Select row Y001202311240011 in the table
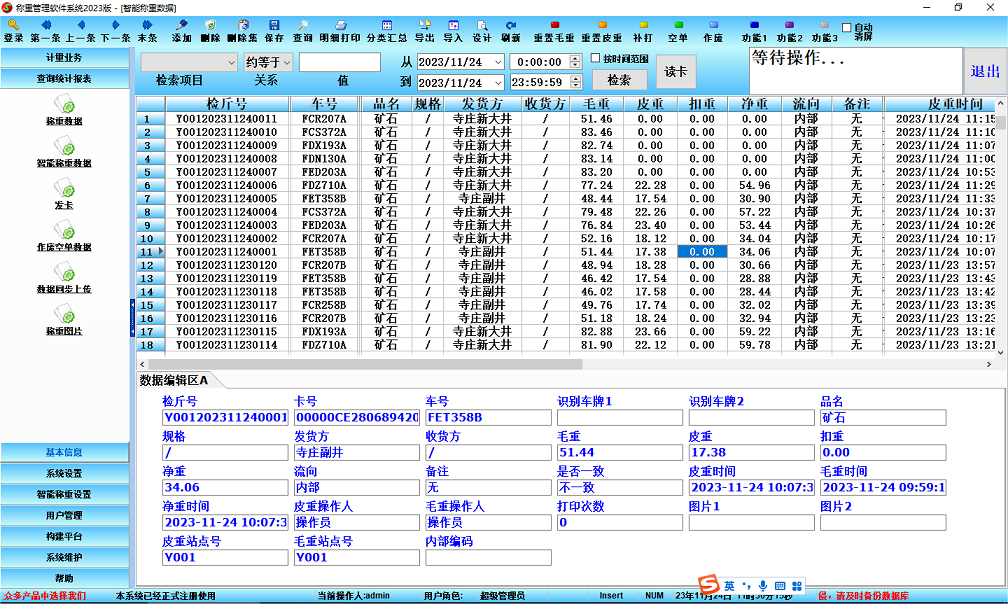 click(x=566, y=119)
